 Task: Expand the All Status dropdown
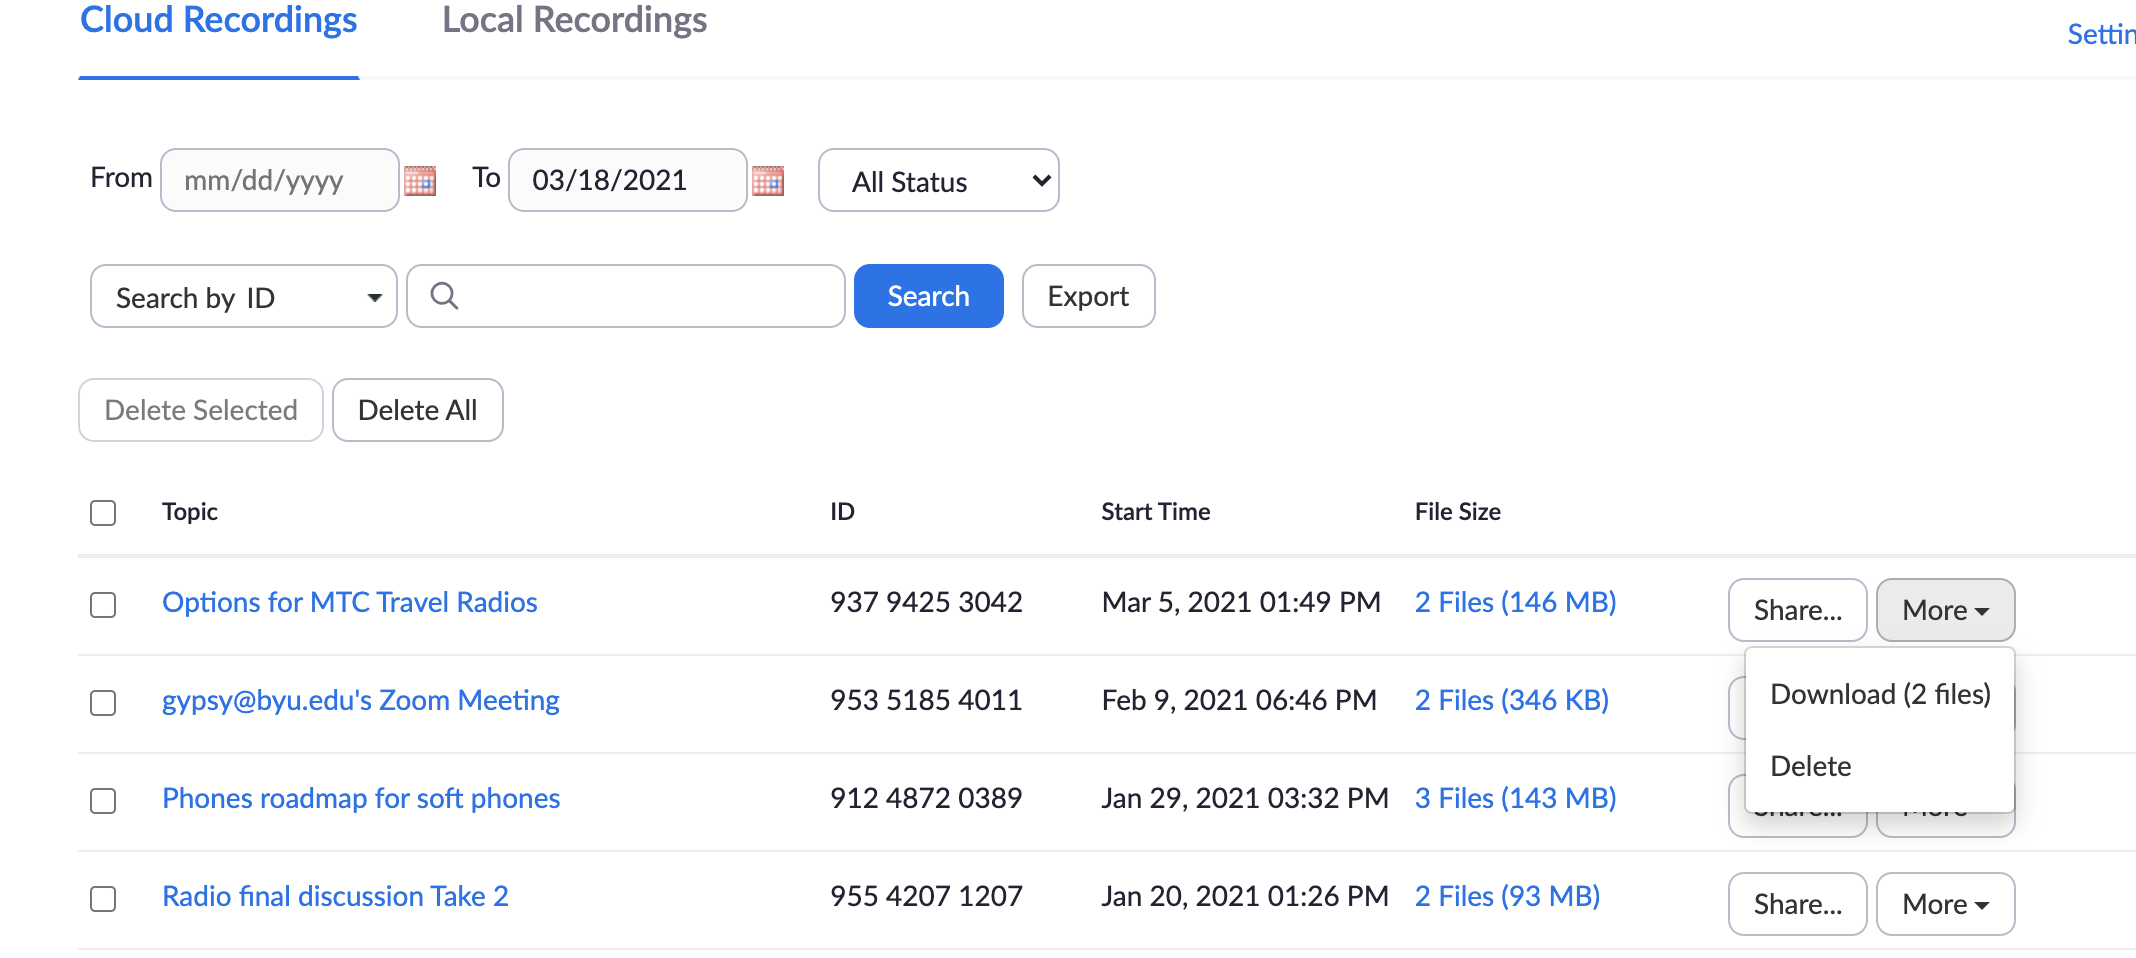938,181
